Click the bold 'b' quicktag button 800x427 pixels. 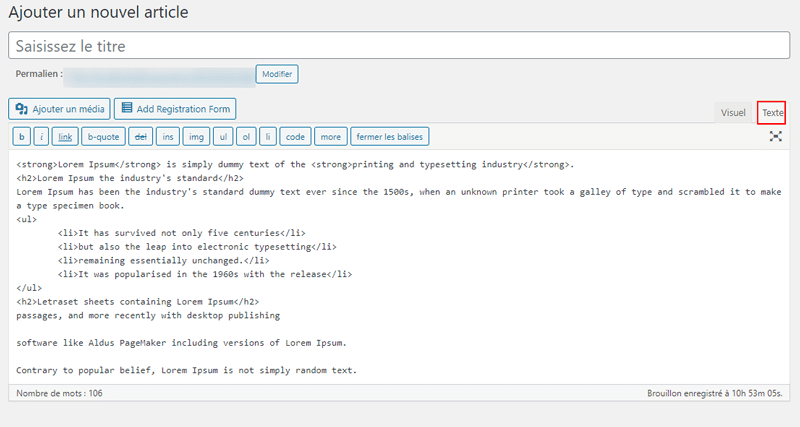point(21,136)
